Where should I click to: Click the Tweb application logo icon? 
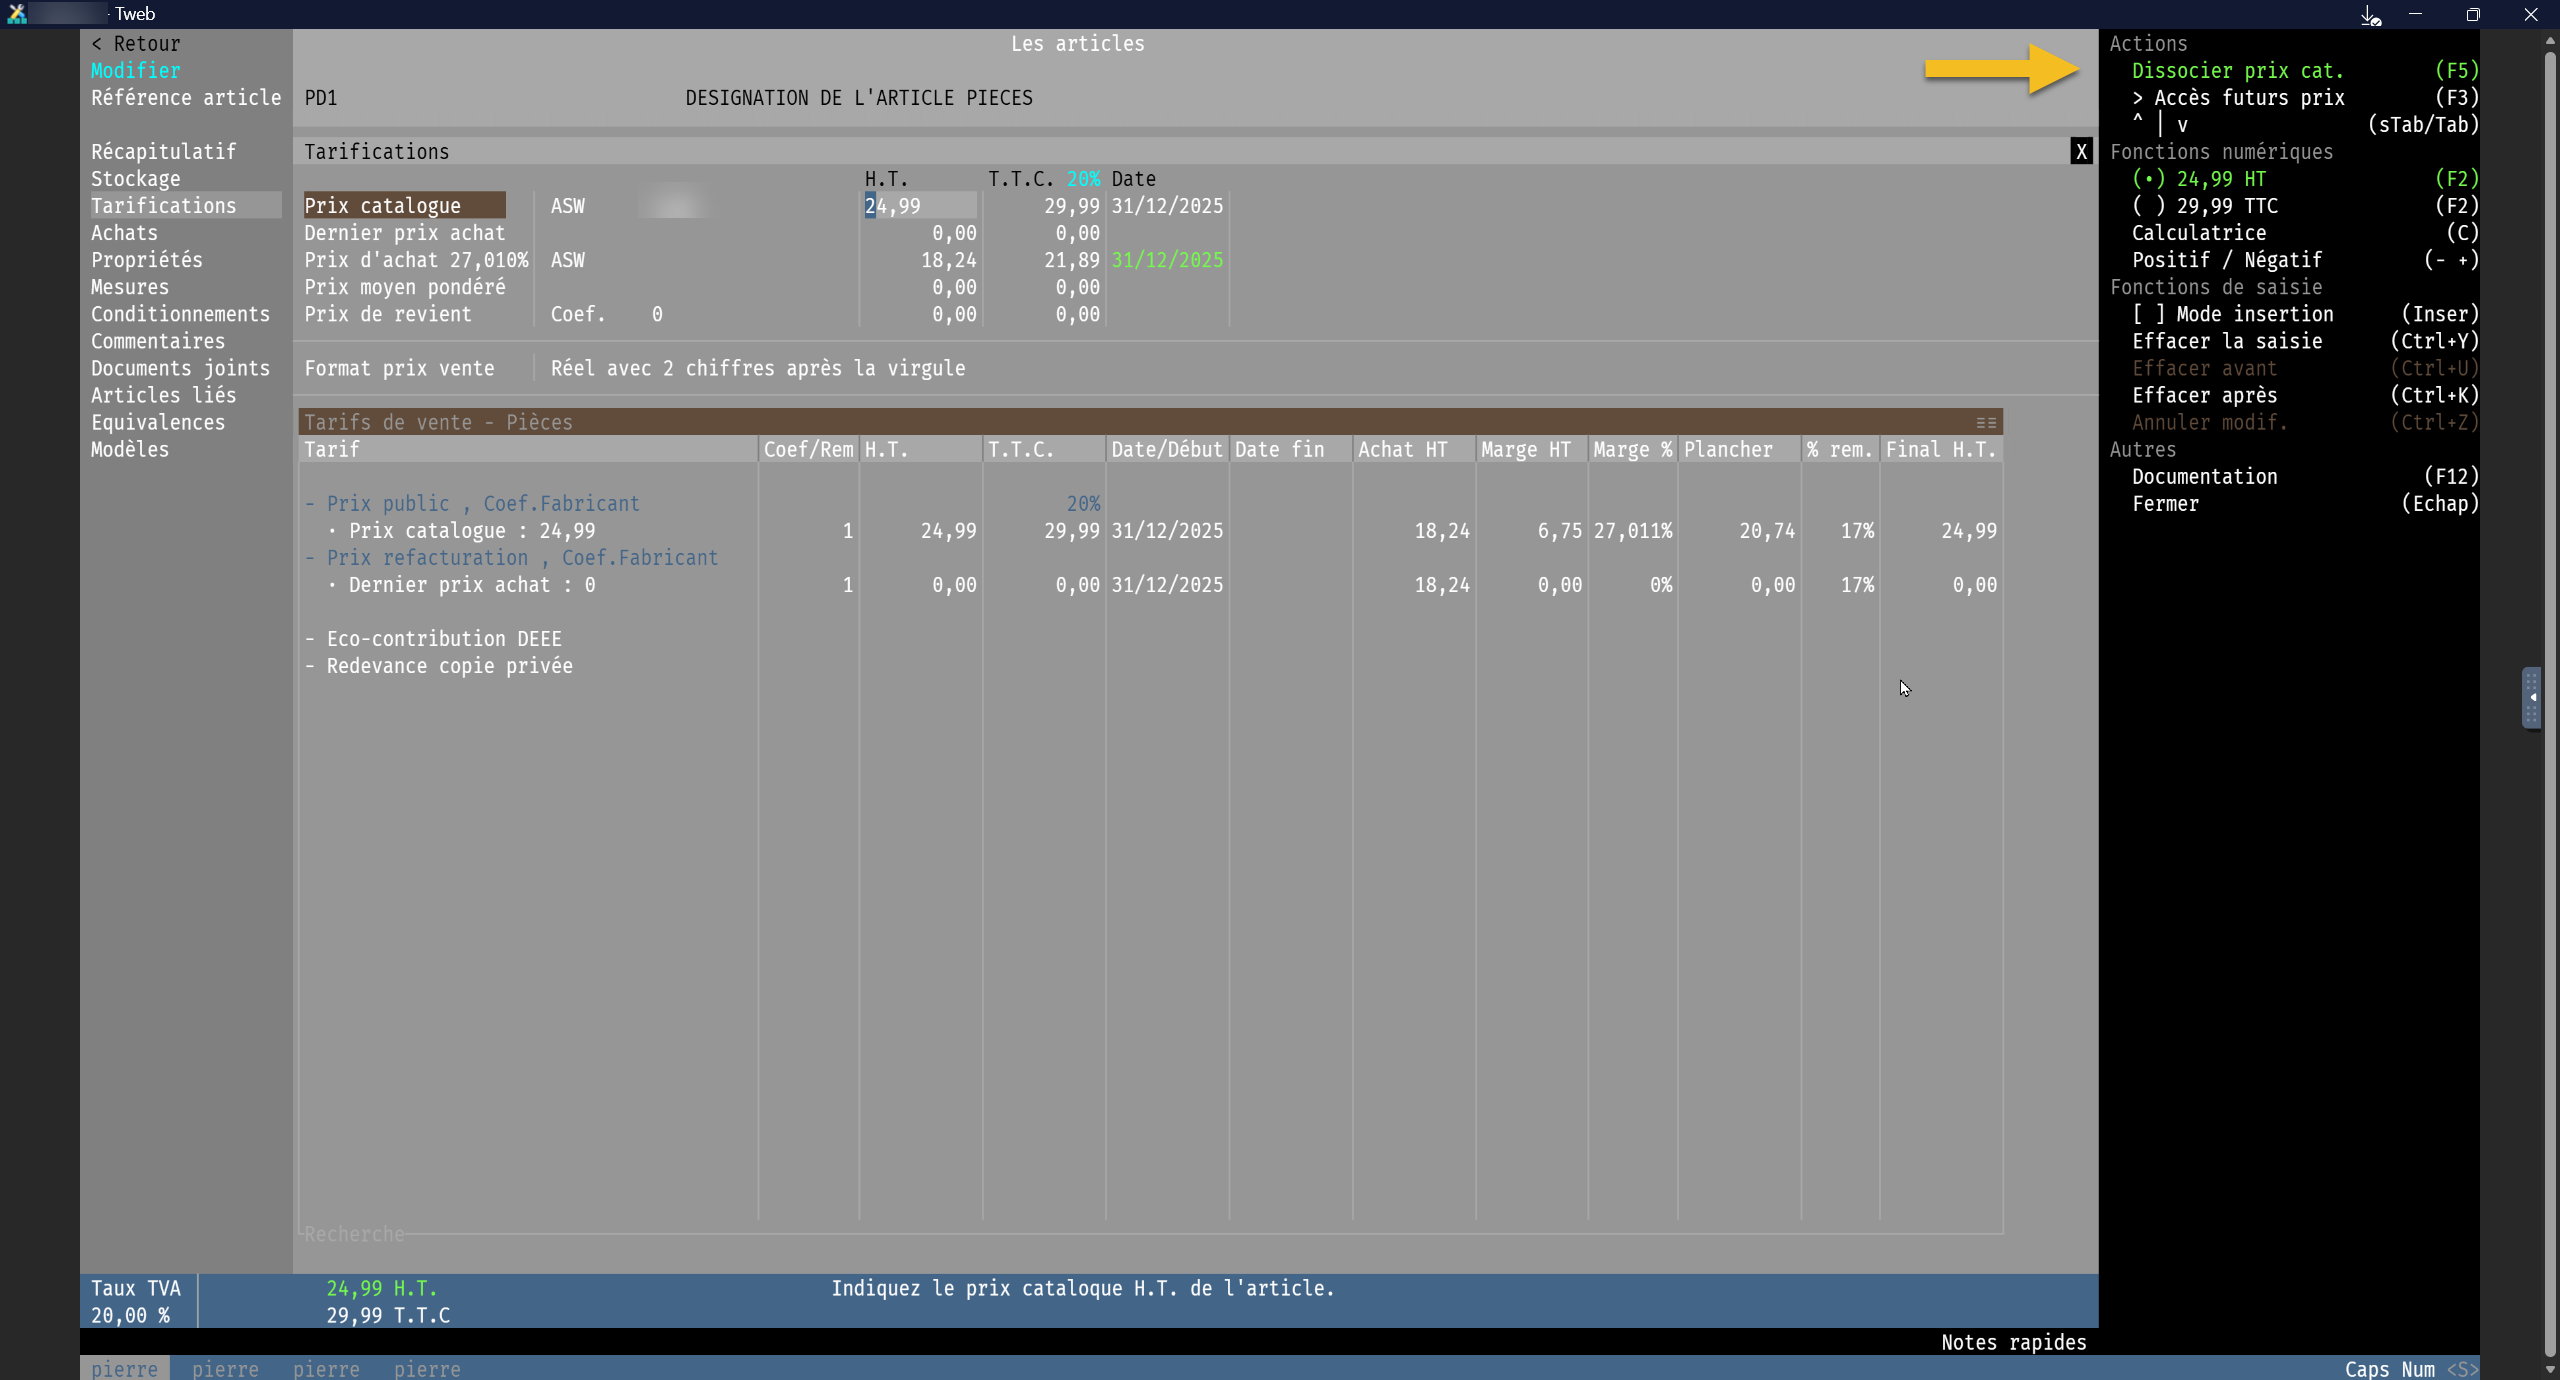17,14
